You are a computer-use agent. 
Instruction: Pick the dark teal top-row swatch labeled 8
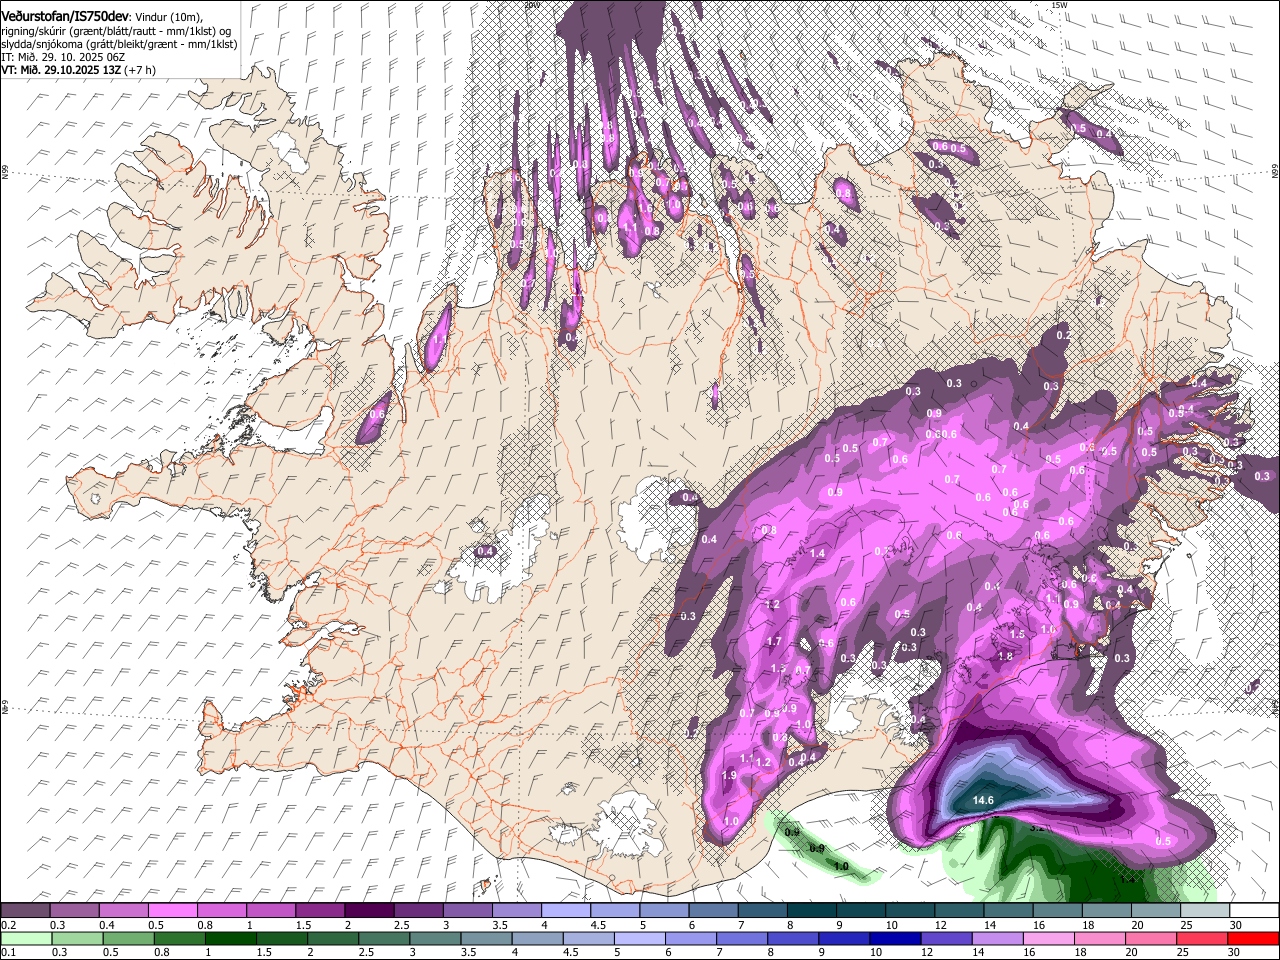pos(812,911)
